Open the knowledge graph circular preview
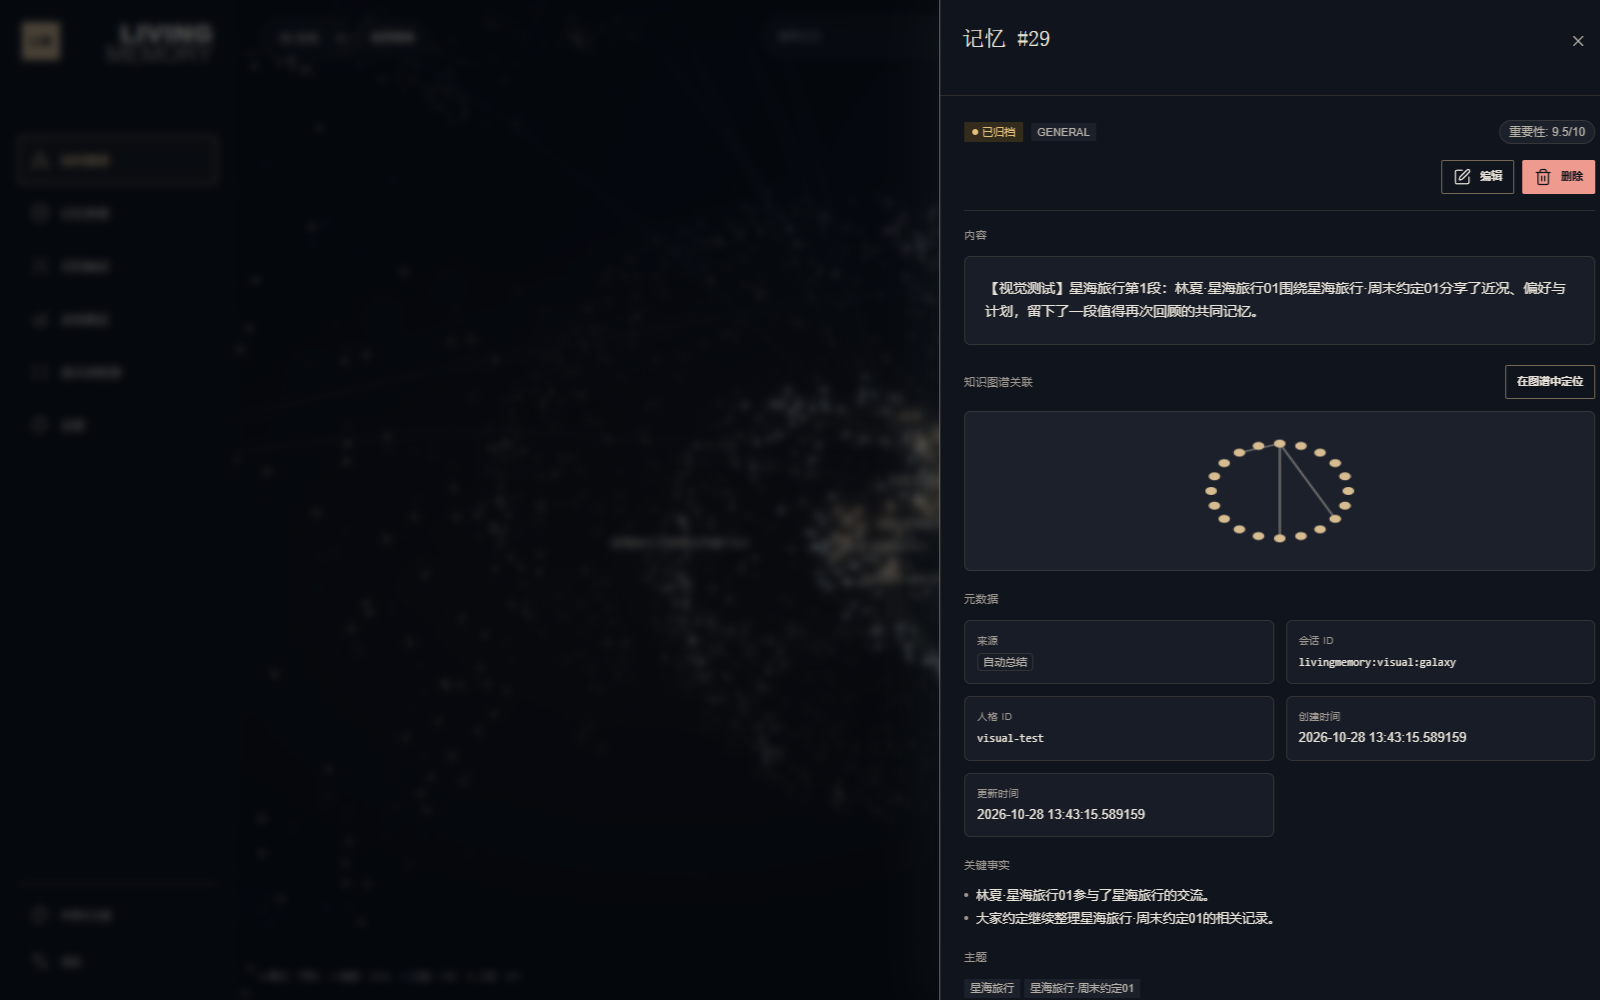The height and width of the screenshot is (1000, 1600). 1279,491
